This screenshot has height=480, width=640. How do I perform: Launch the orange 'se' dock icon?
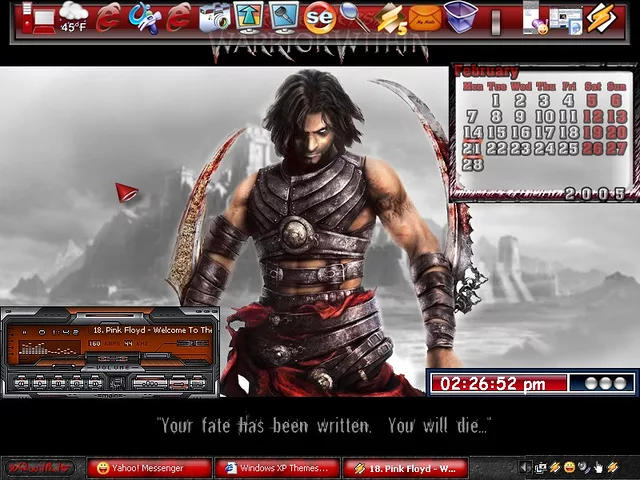tap(319, 17)
